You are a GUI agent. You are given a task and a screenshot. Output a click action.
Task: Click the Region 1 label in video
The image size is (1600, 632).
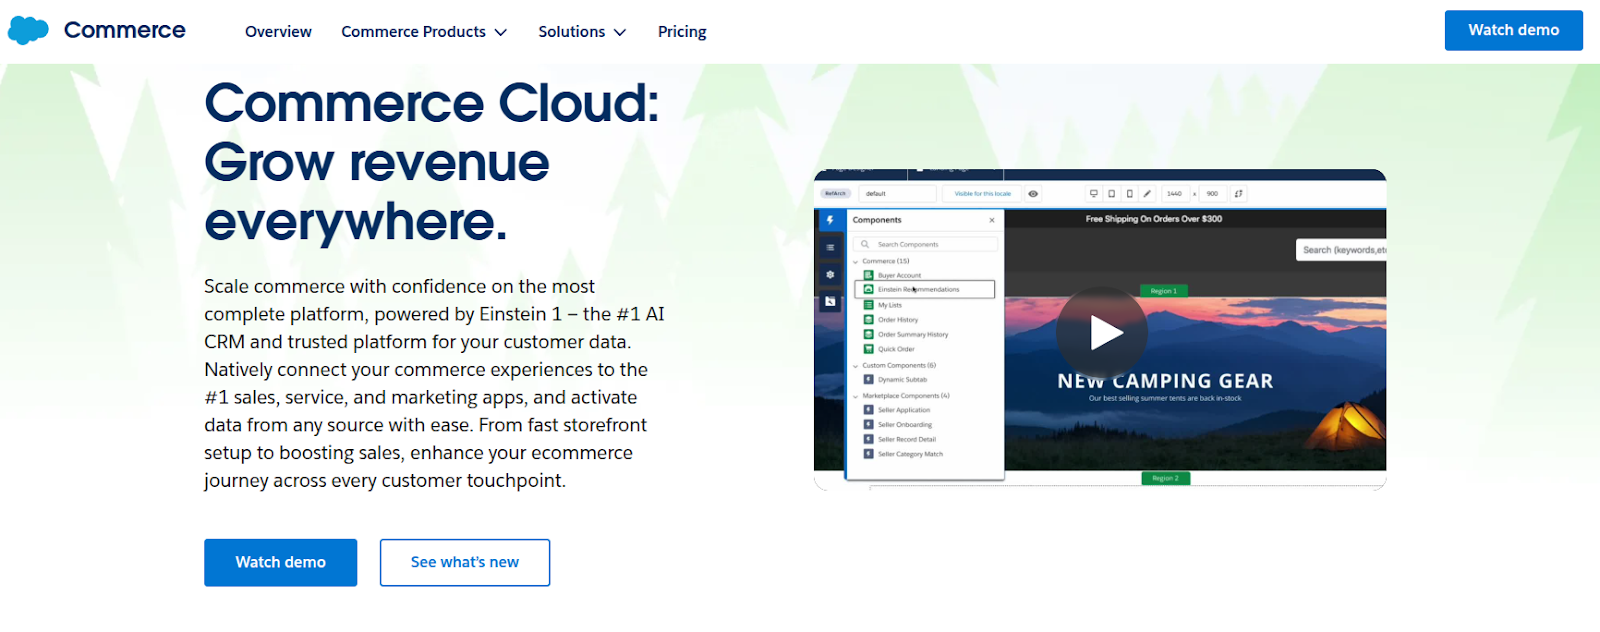[1164, 291]
